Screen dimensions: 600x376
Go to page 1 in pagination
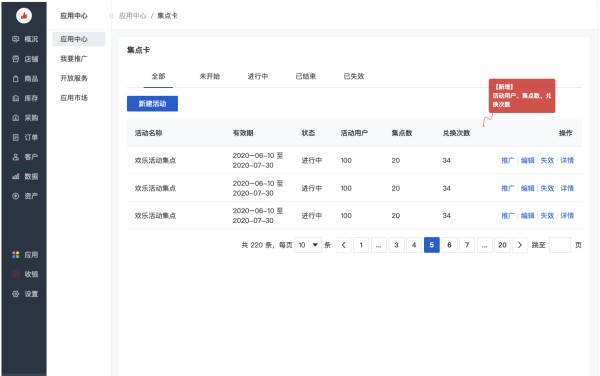pyautogui.click(x=361, y=245)
